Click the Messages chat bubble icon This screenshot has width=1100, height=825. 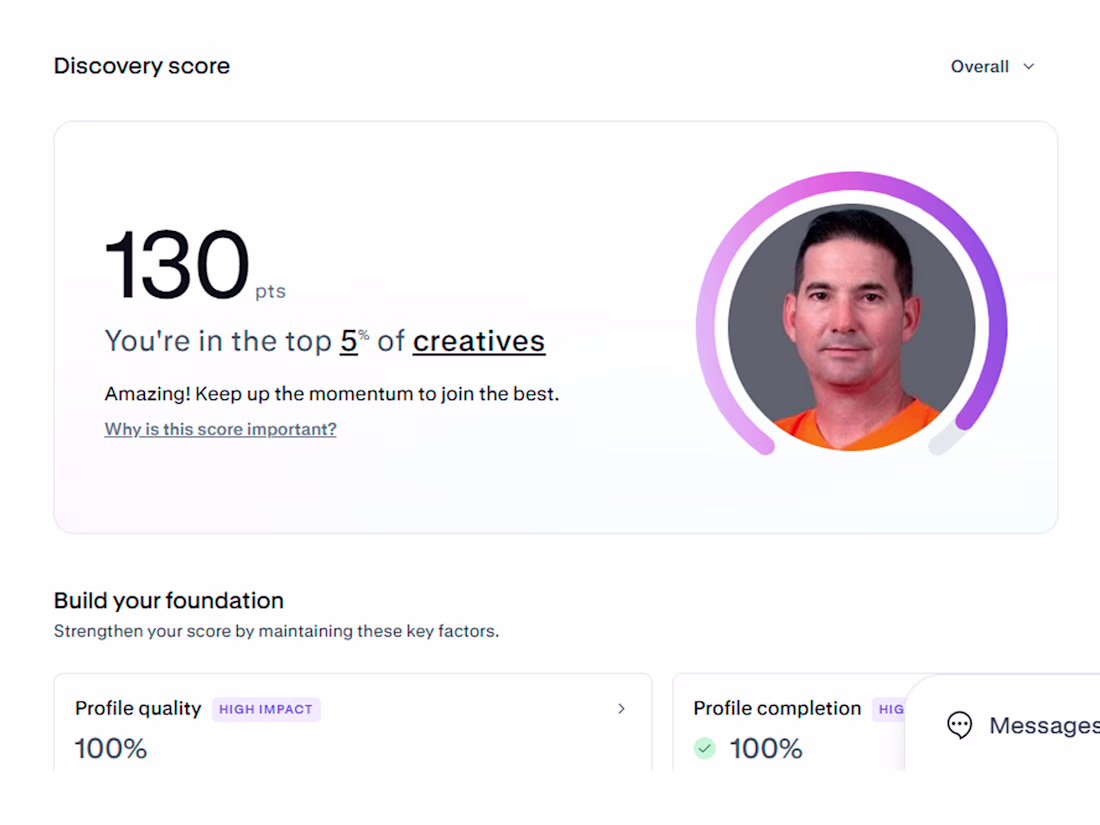pos(960,725)
